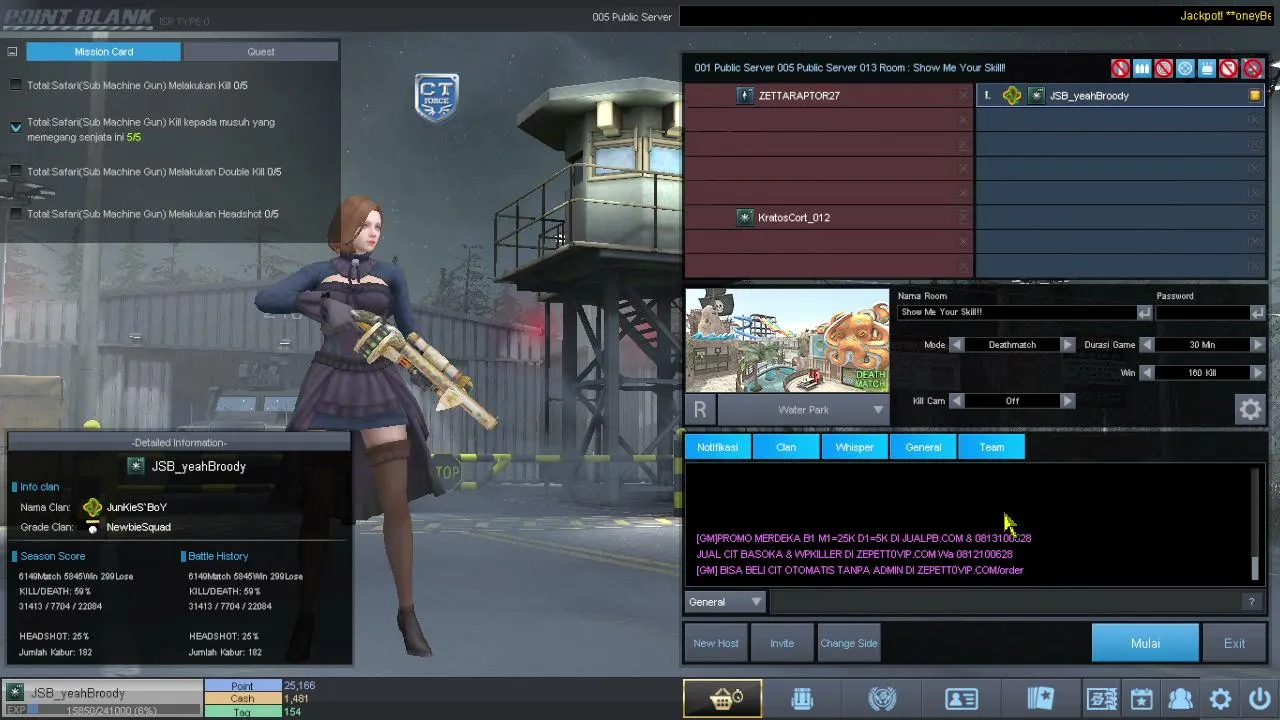
Task: Open game settings gear in bottom bar
Action: click(1220, 699)
